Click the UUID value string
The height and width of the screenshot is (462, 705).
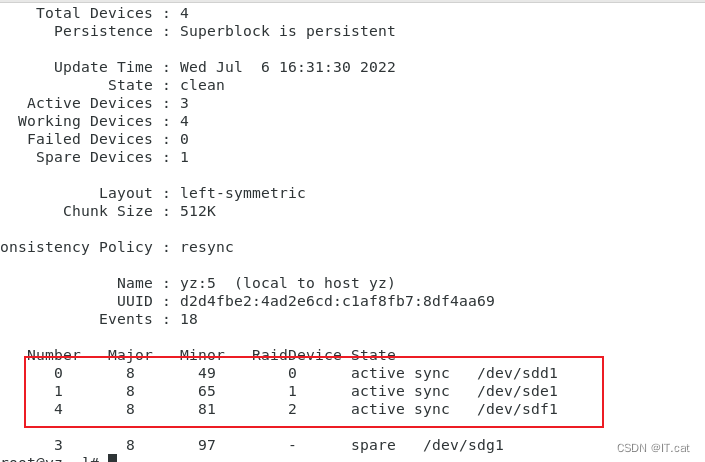tap(337, 301)
